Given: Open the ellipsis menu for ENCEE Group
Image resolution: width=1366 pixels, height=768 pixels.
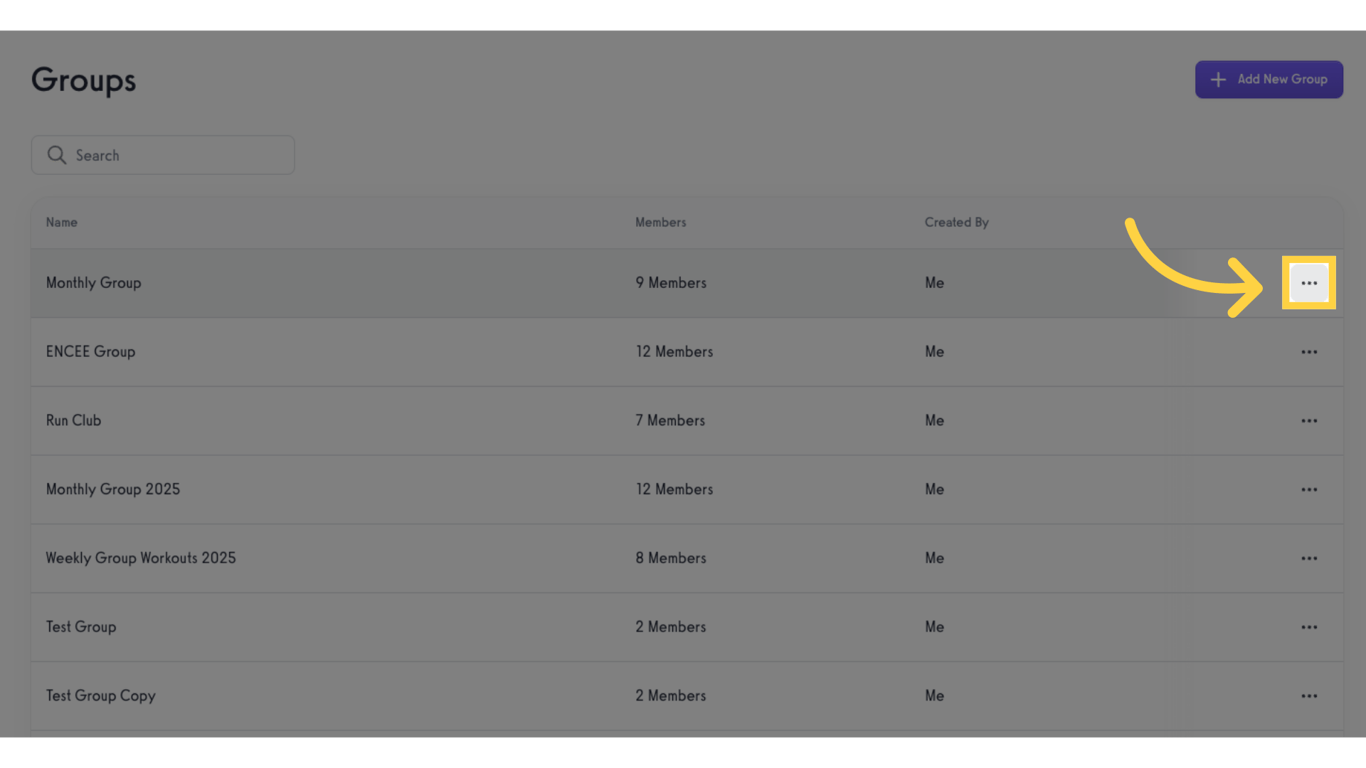Looking at the screenshot, I should click(1309, 351).
